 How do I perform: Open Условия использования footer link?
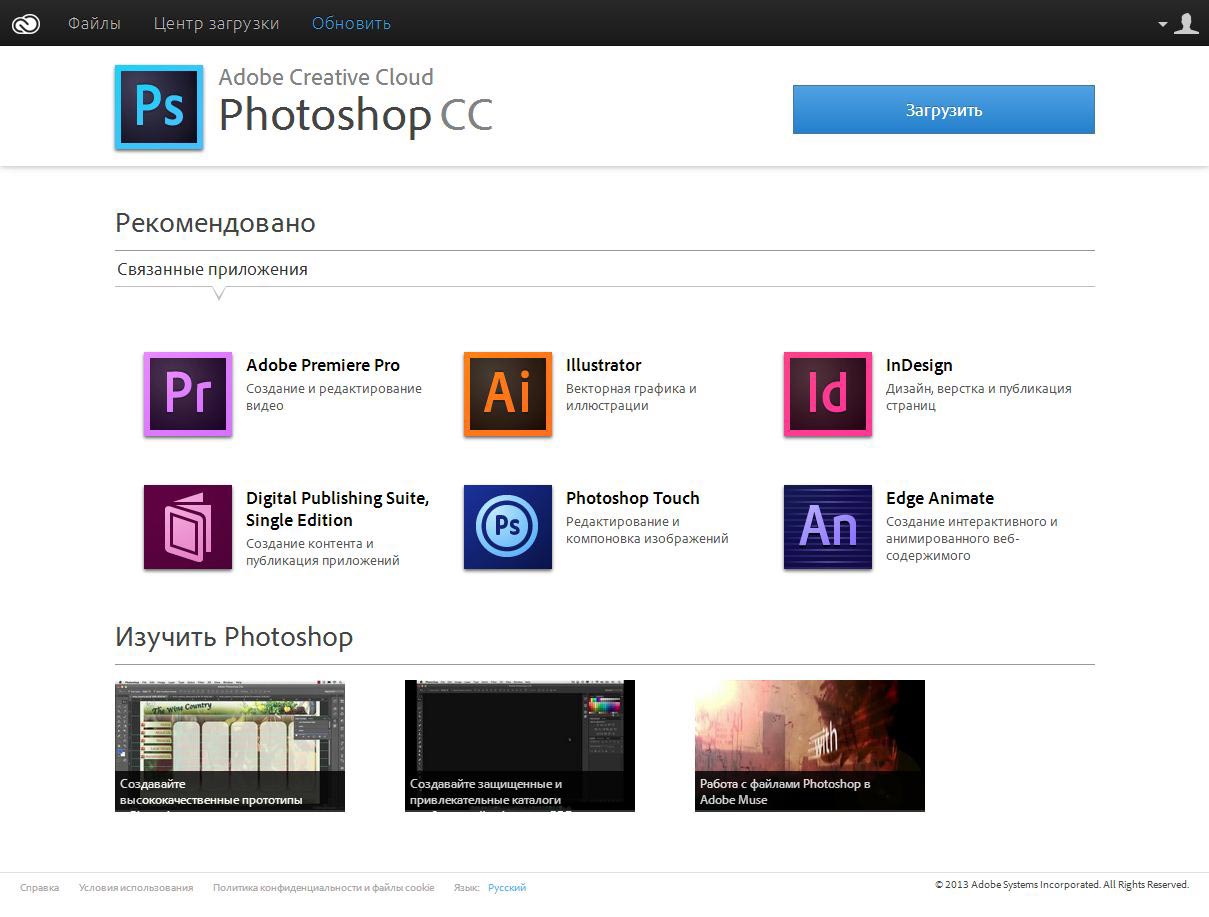click(136, 887)
